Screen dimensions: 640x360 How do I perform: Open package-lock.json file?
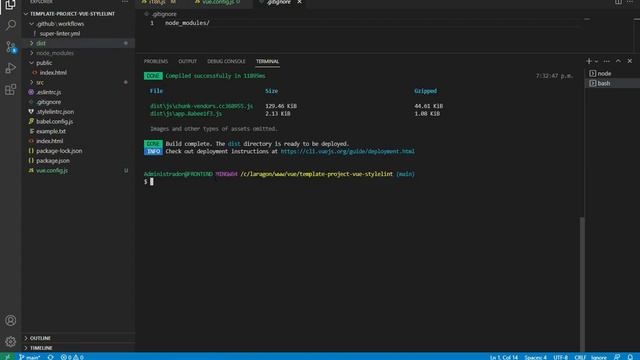(59, 151)
